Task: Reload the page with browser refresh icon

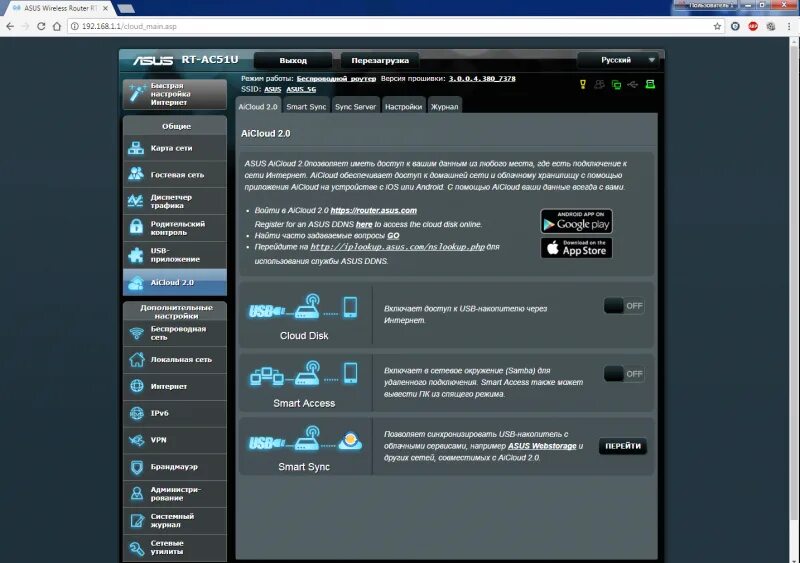Action: [x=41, y=26]
